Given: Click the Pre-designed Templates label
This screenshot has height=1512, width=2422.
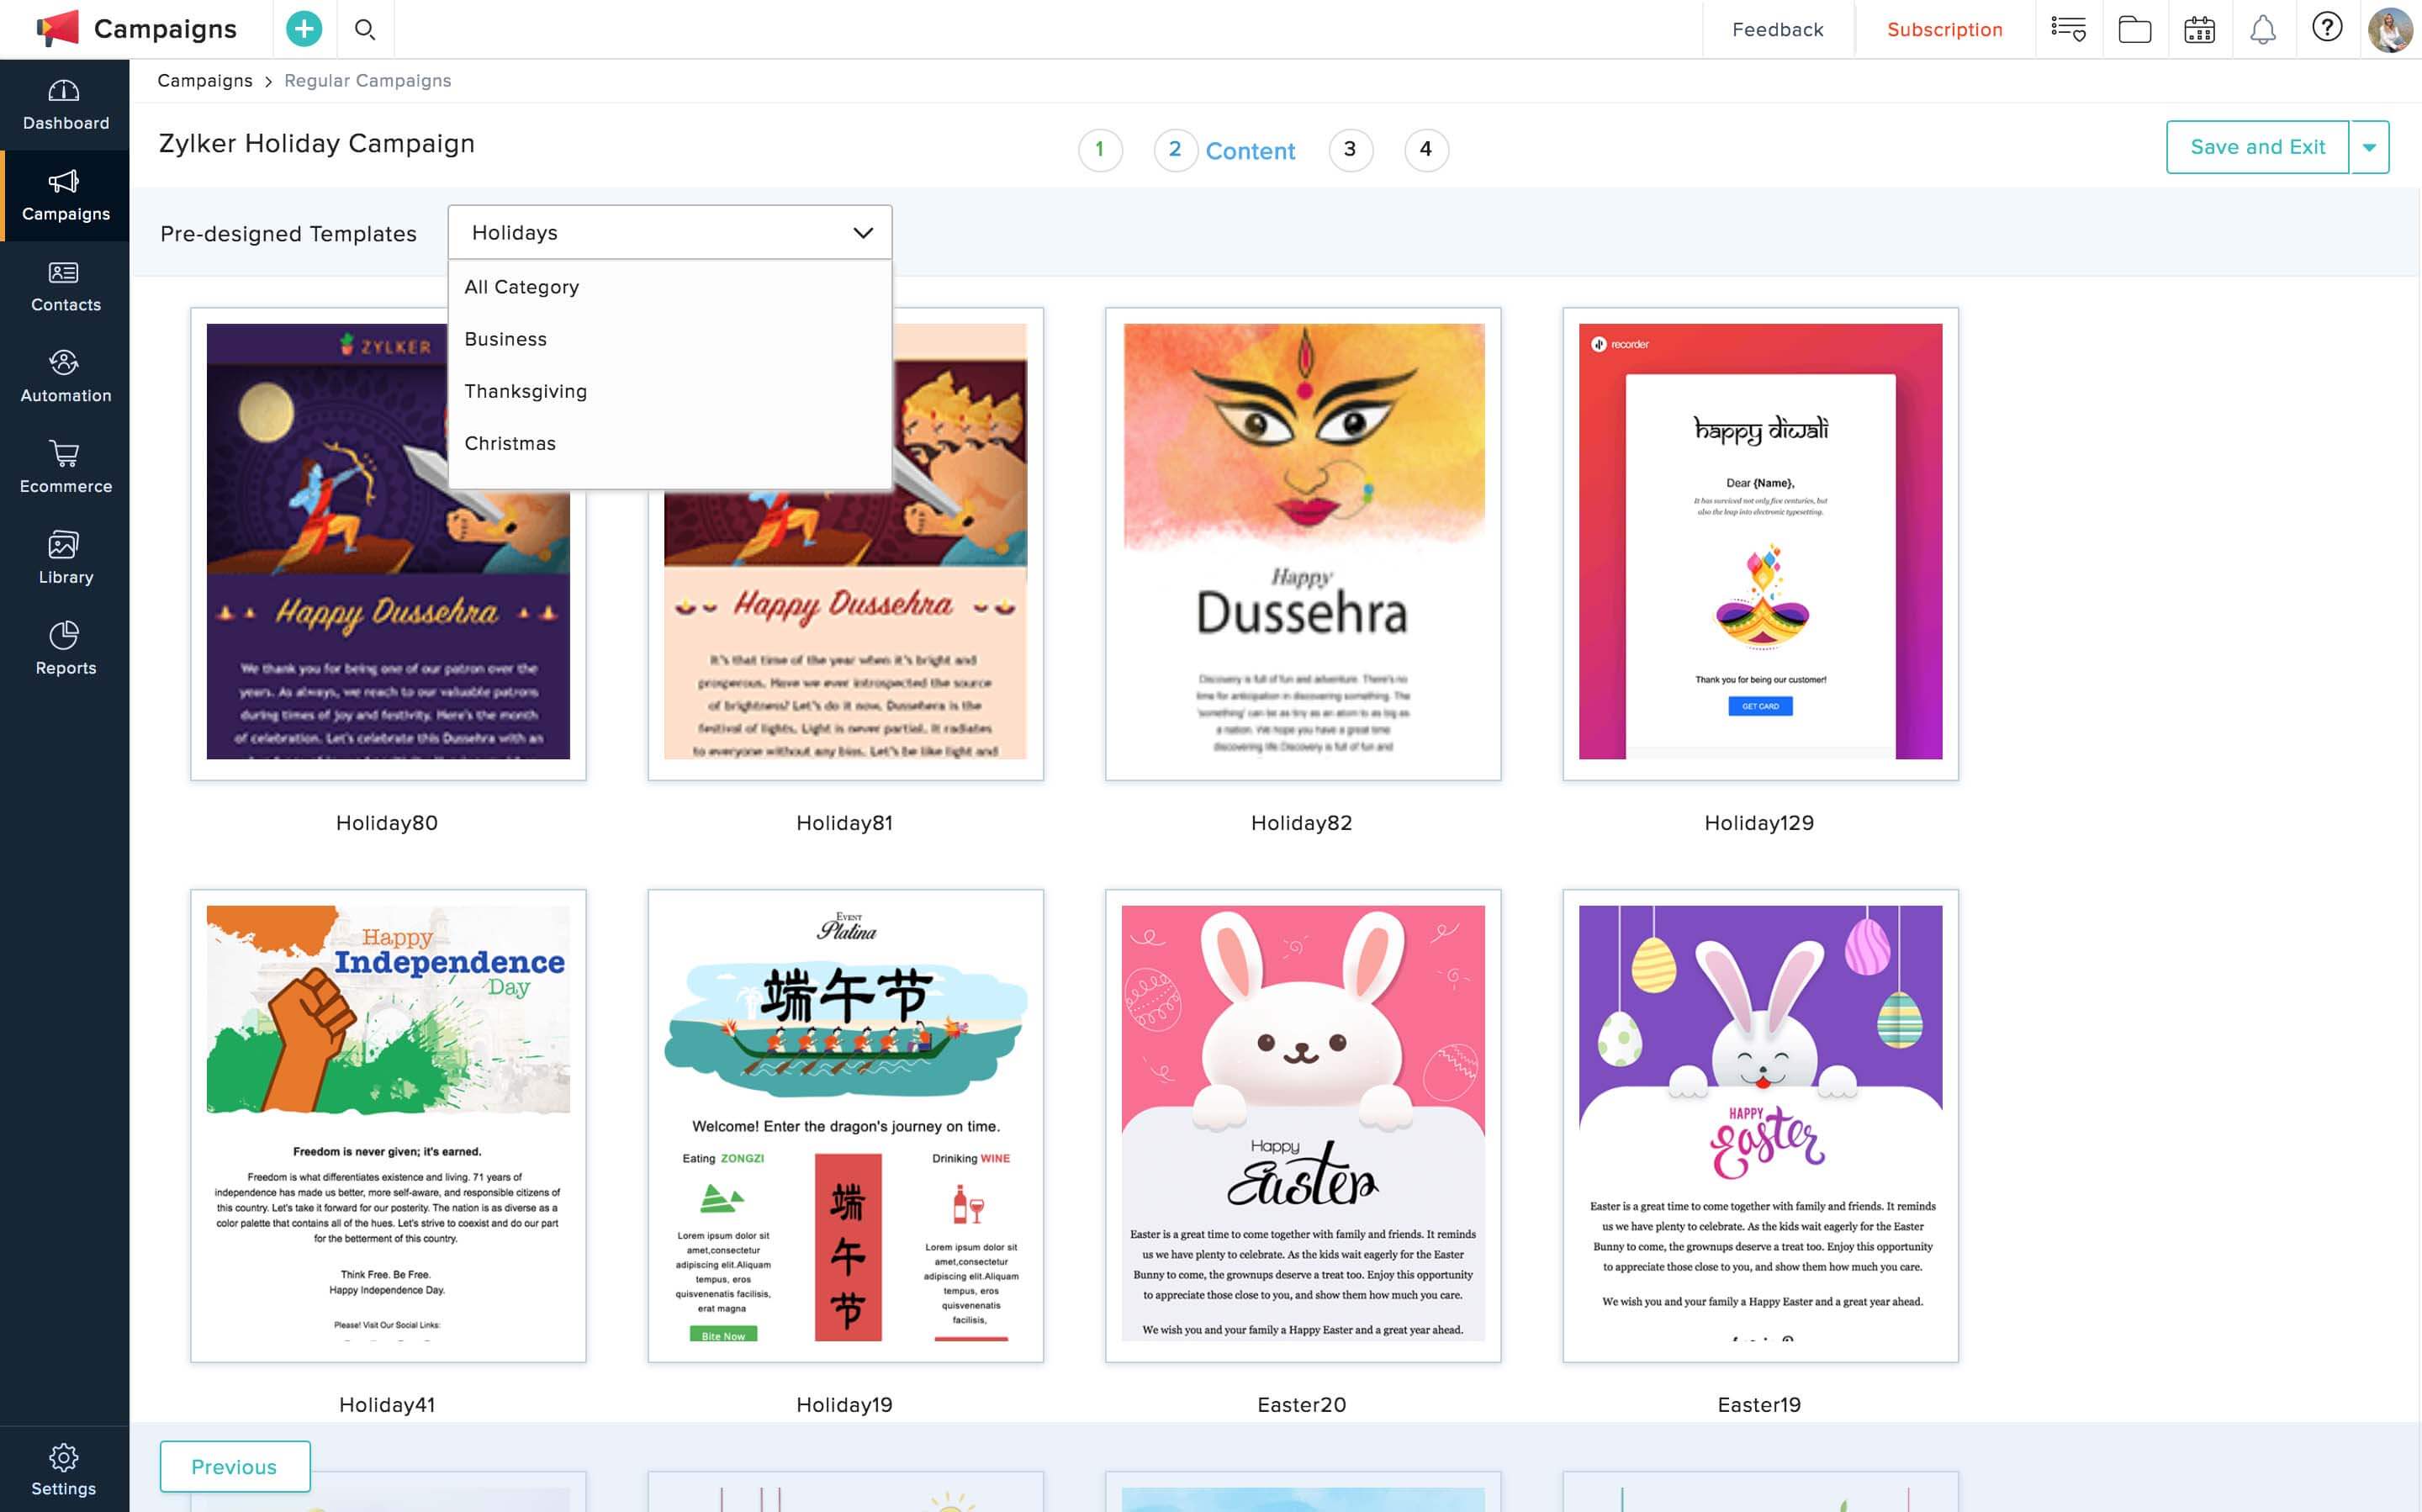Looking at the screenshot, I should pyautogui.click(x=288, y=234).
